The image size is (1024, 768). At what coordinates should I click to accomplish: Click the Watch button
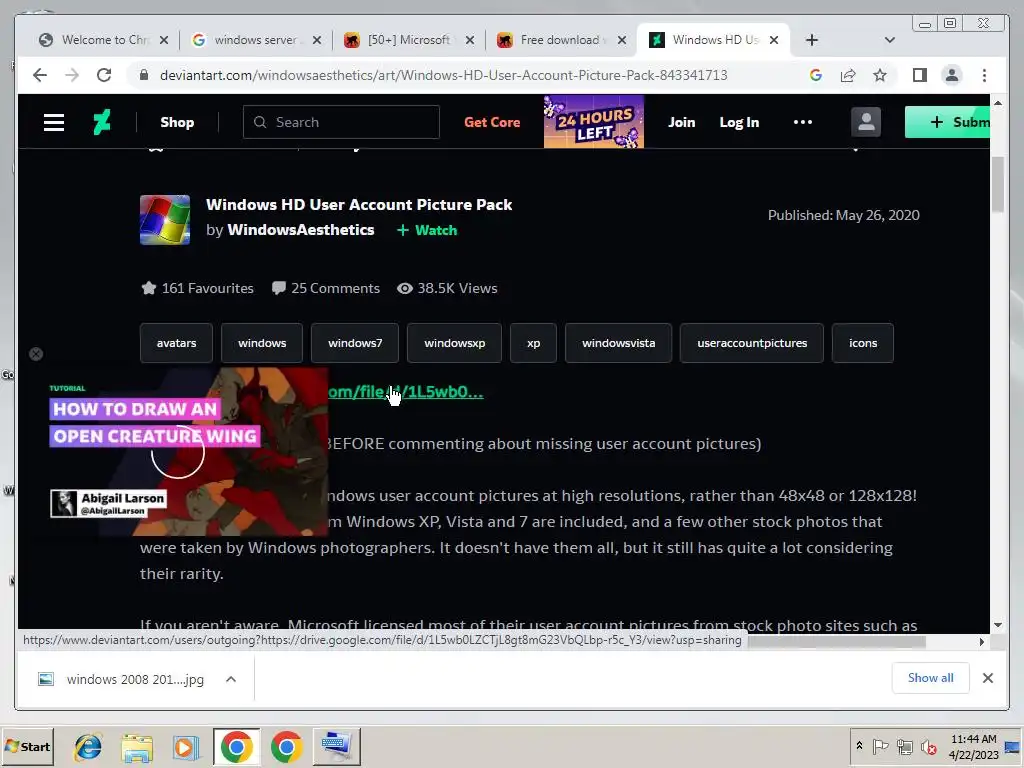(x=427, y=230)
